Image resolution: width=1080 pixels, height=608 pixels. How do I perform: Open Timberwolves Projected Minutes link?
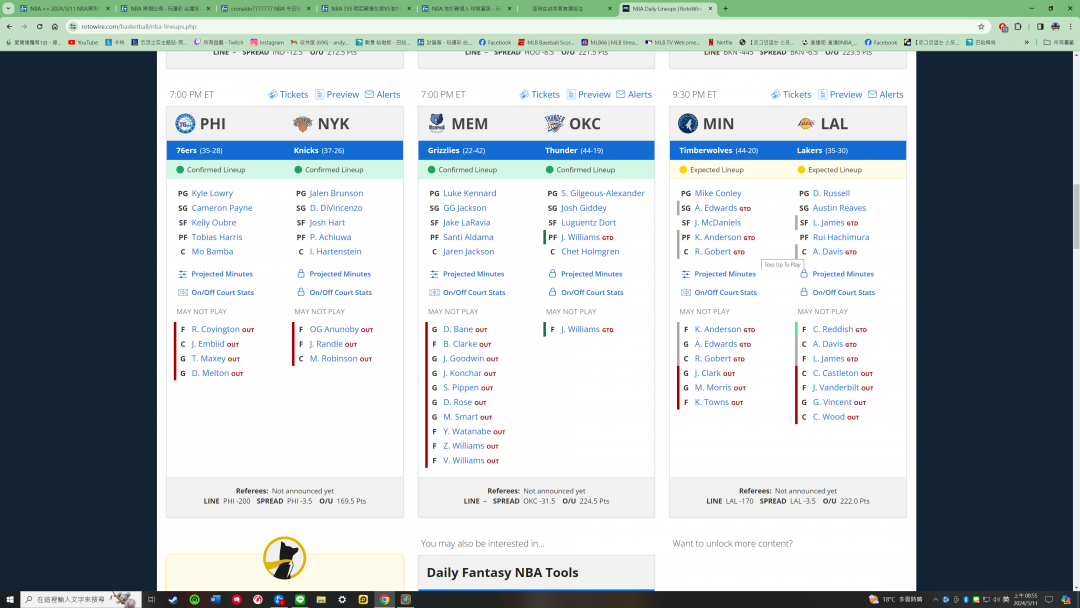(725, 274)
